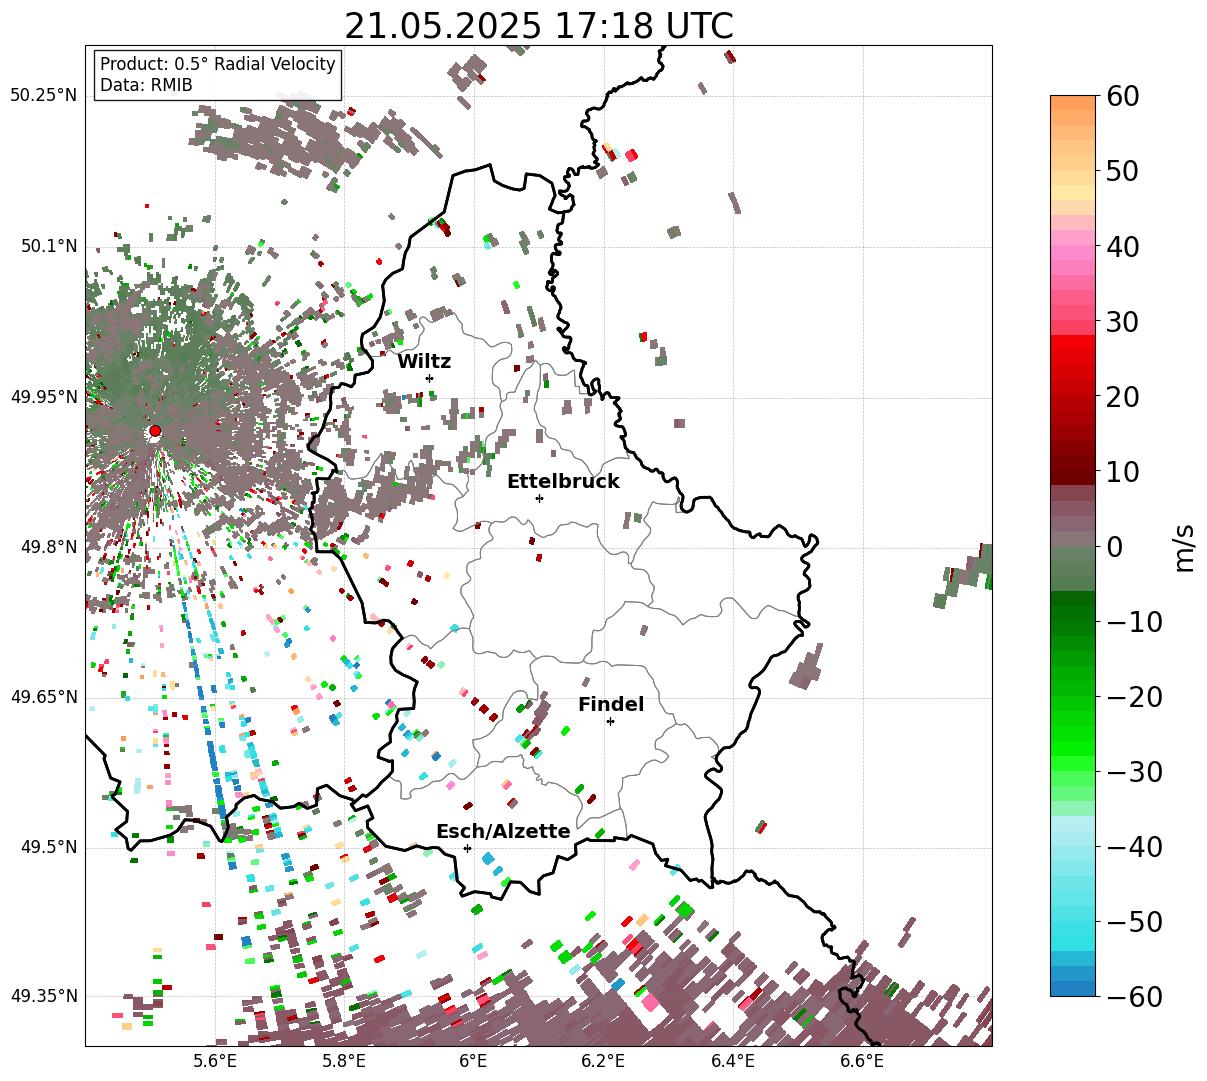Click the colorbar tick label 50
The height and width of the screenshot is (1081, 1207).
(x=1122, y=171)
